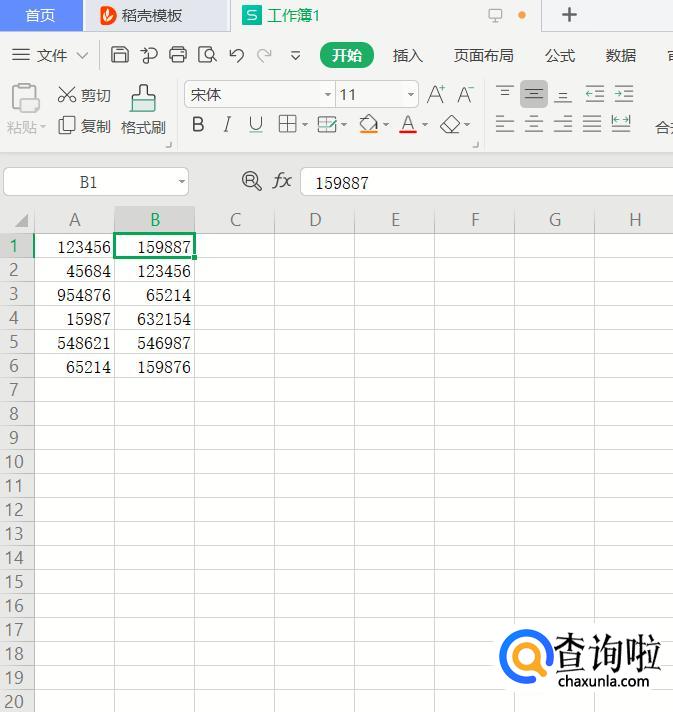Click the Save icon in quick toolbar
The height and width of the screenshot is (712, 673).
pyautogui.click(x=120, y=55)
